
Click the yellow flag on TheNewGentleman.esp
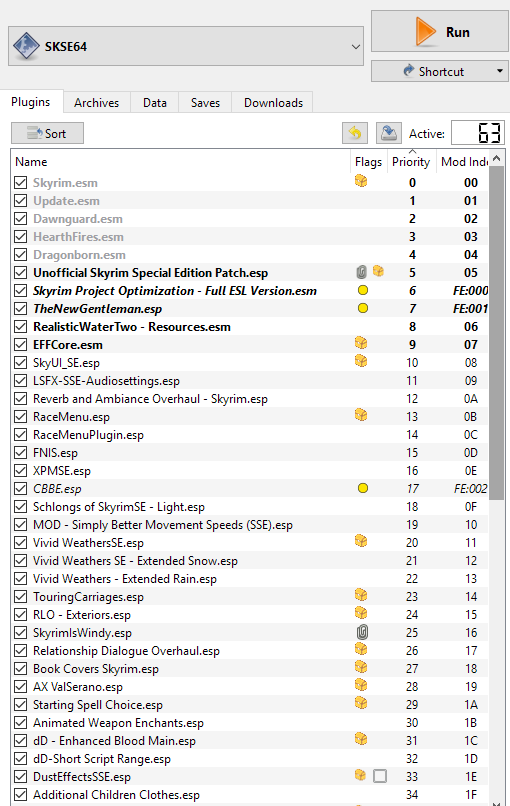[x=363, y=308]
